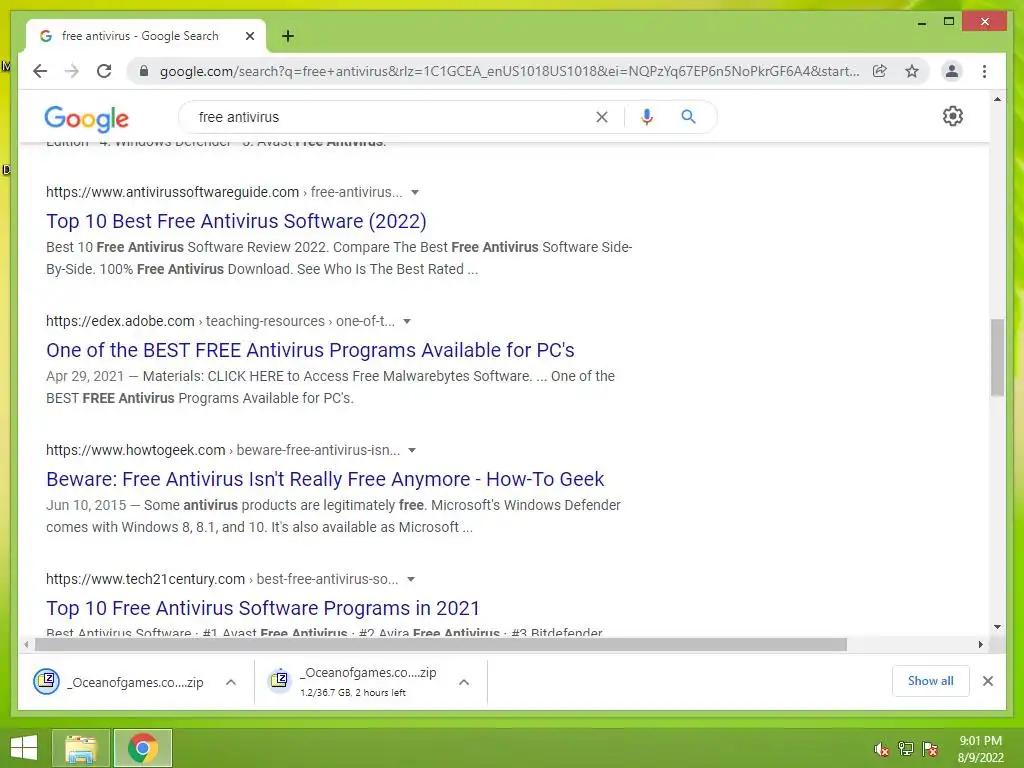Close the downloads bar
Screen dimensions: 1024x768
[x=987, y=681]
